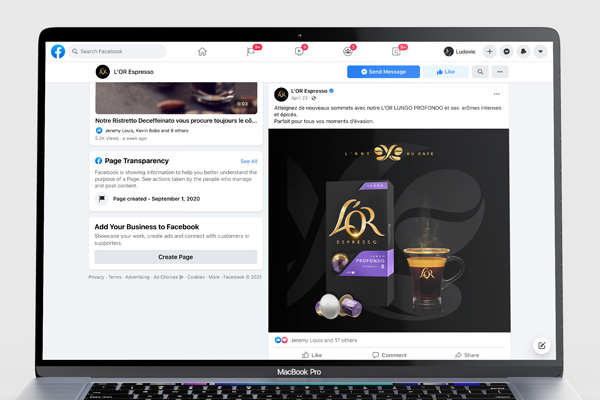
Task: Open the Cookies footer link
Action: pos(196,277)
